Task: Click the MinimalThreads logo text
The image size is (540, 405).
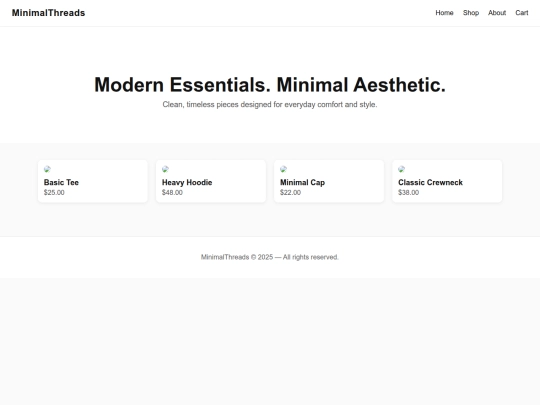Action: 48,13
